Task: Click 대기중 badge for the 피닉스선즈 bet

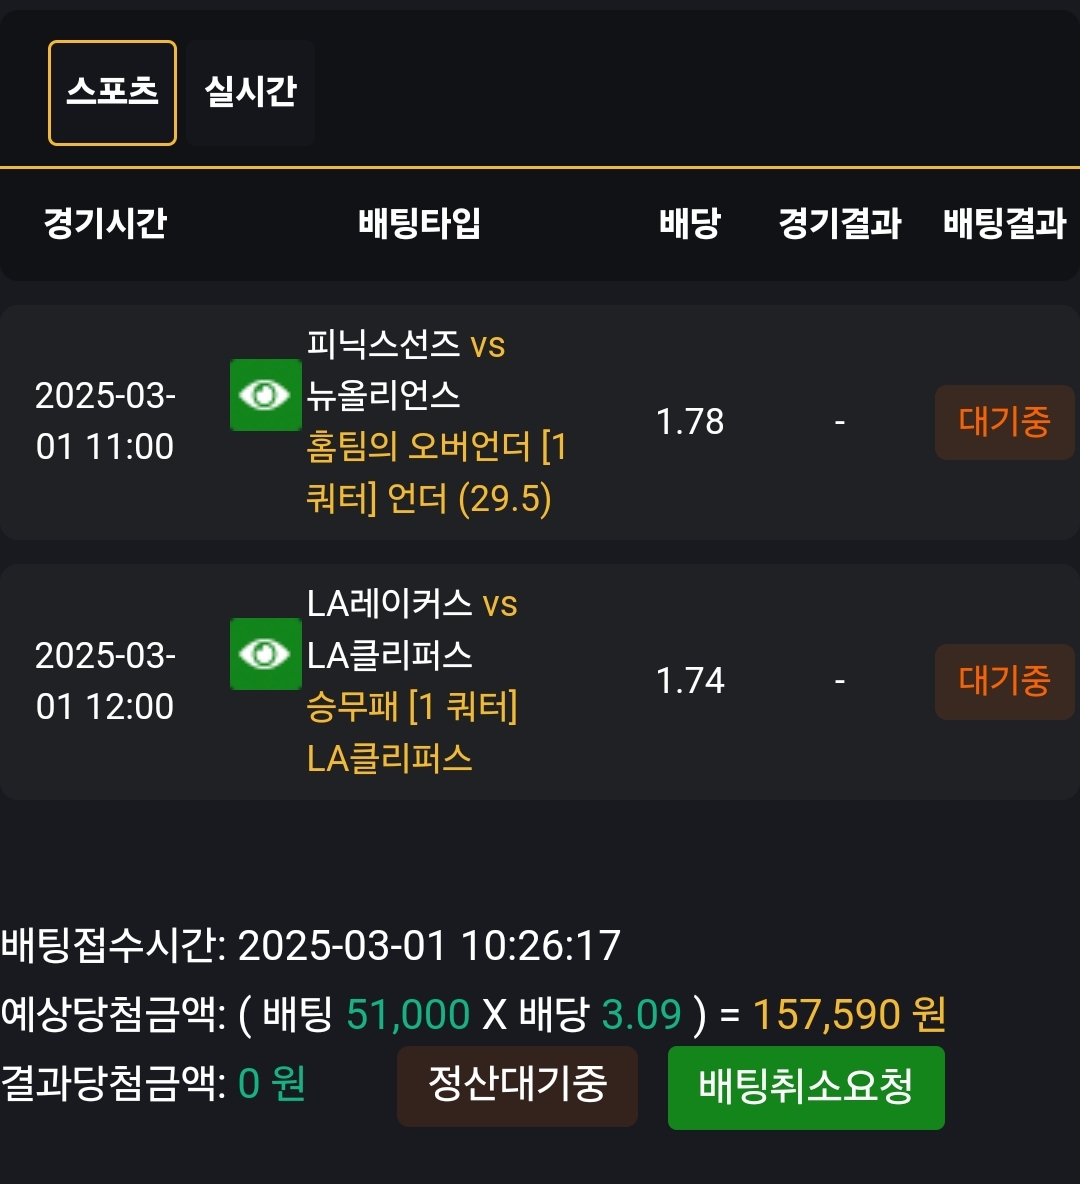Action: [x=1004, y=422]
